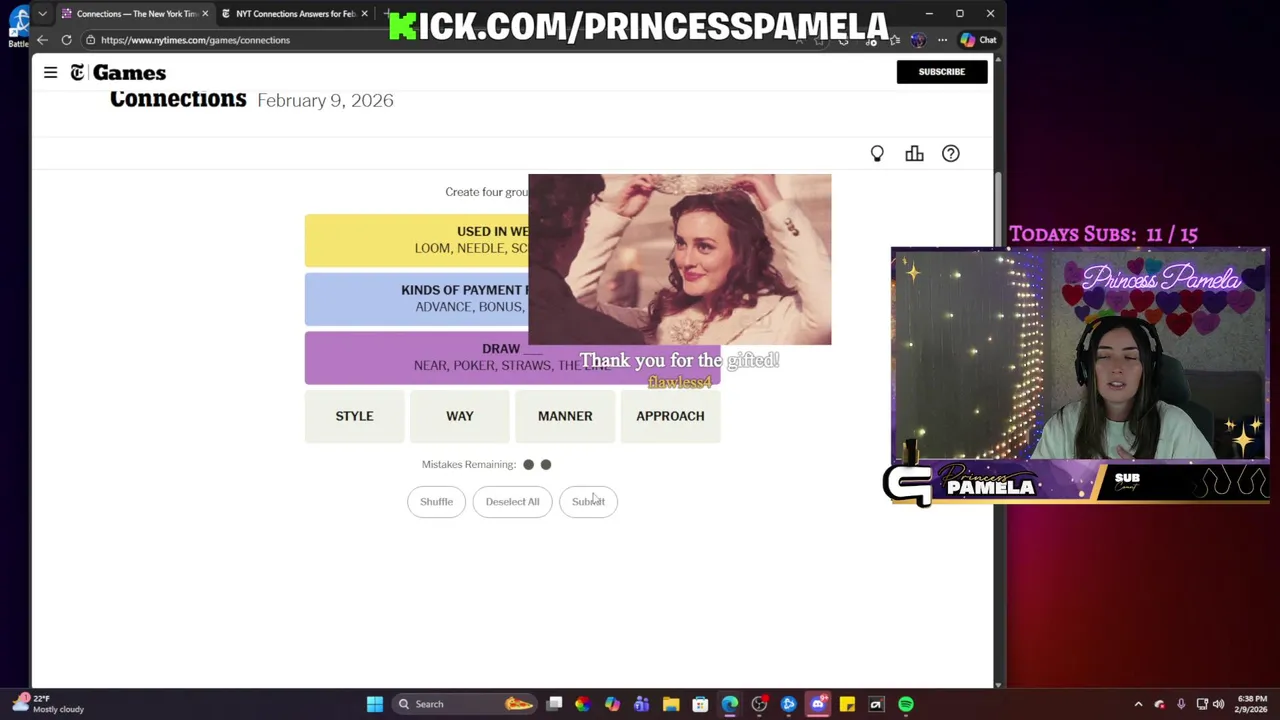This screenshot has width=1280, height=720.
Task: Click the webcam overlay of Princess Pamela
Action: pyautogui.click(x=1080, y=352)
